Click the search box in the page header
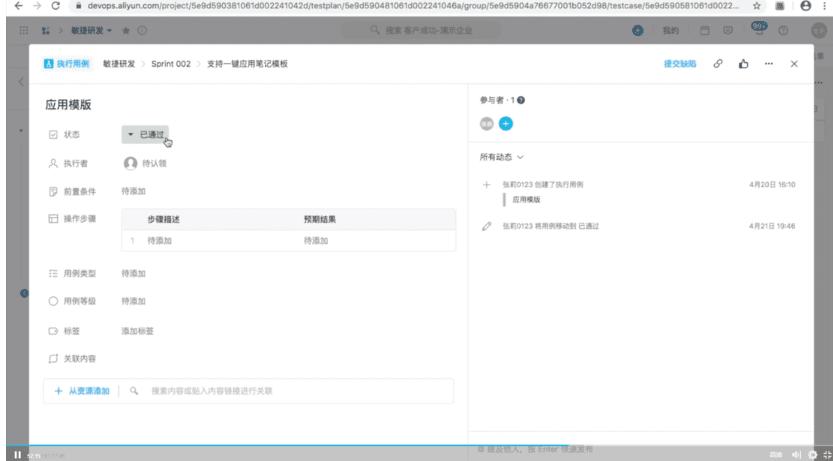Image resolution: width=833 pixels, height=461 pixels. [x=421, y=31]
